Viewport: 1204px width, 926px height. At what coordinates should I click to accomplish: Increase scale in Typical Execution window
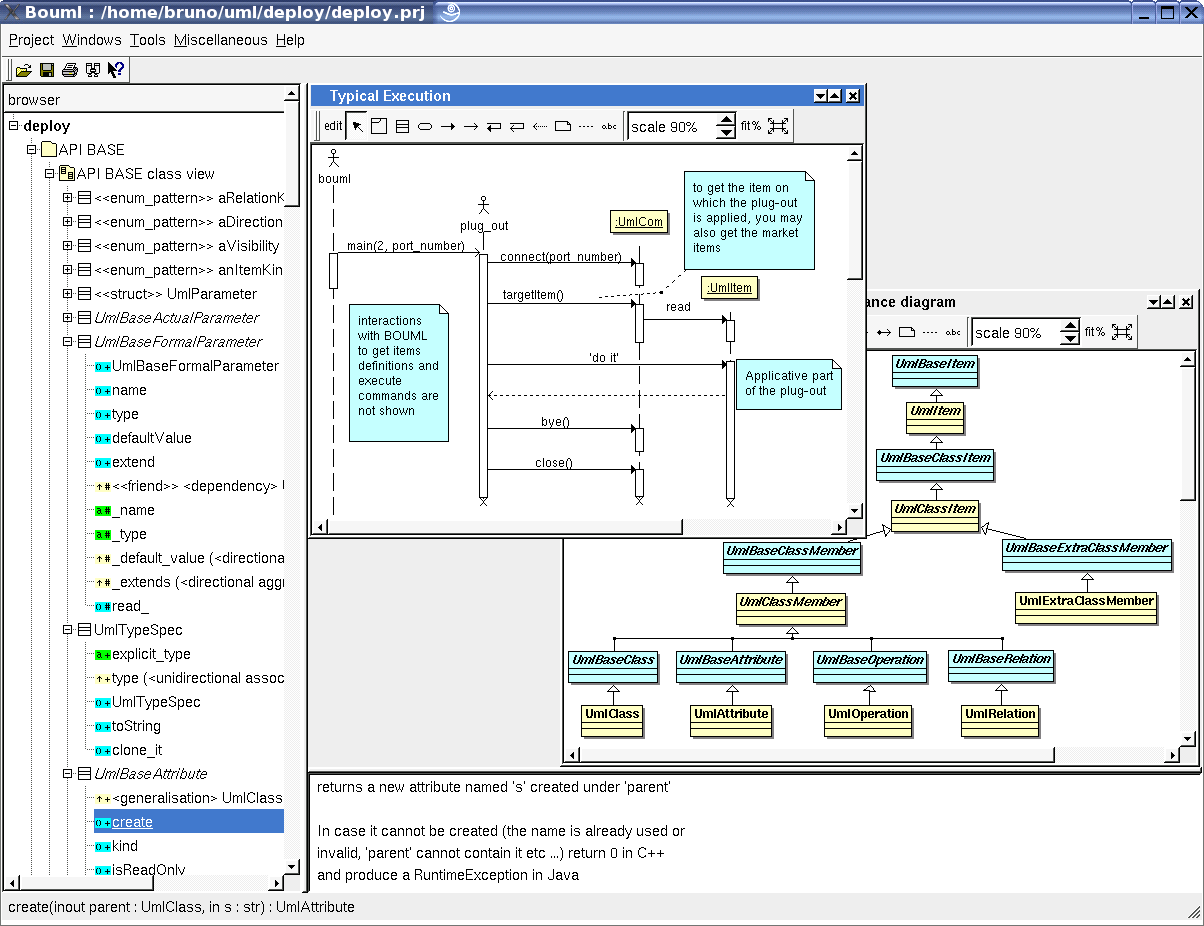(x=727, y=121)
